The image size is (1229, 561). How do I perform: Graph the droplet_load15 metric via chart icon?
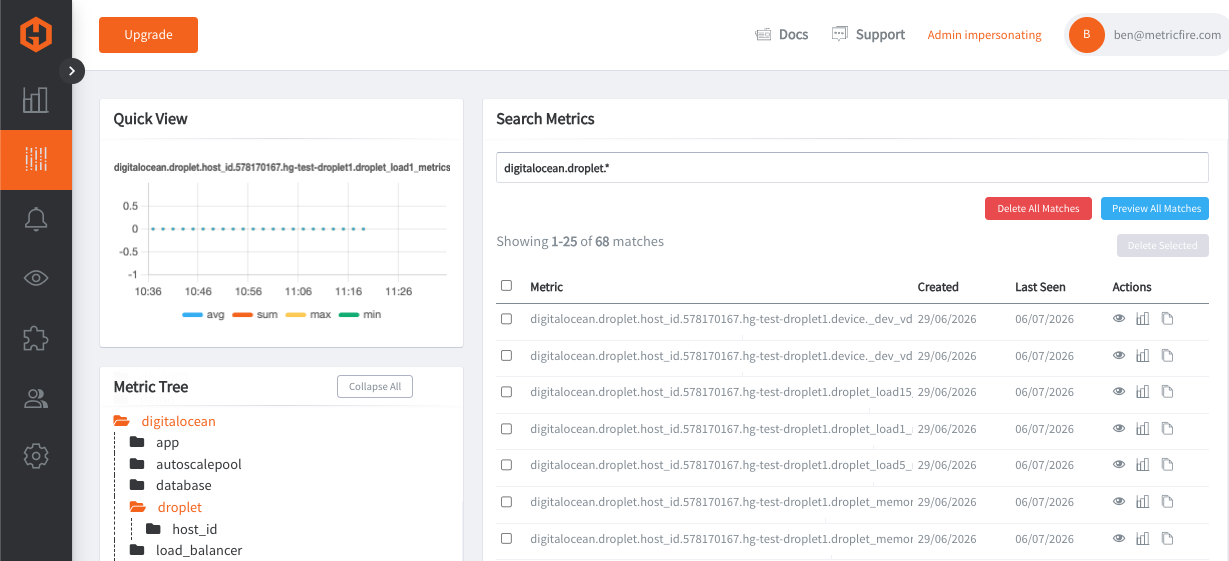(1143, 392)
